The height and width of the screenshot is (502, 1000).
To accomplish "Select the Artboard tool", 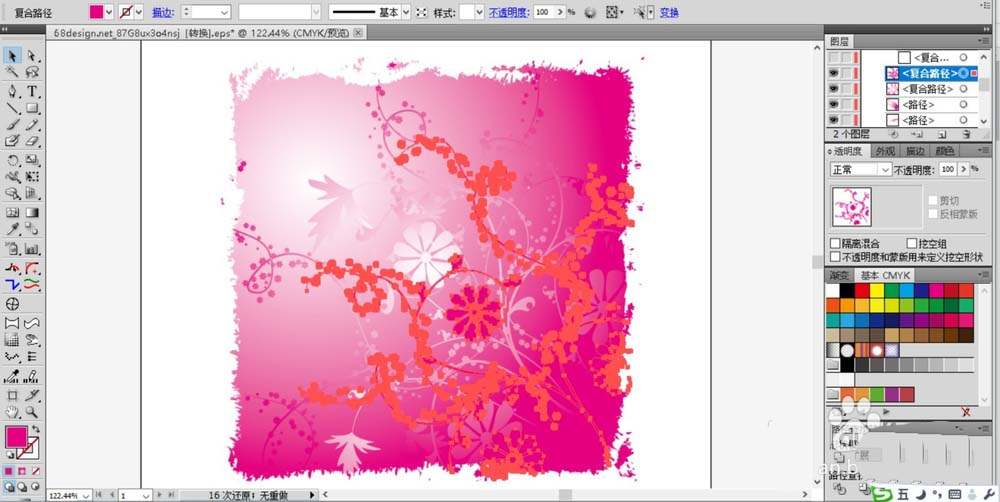I will 12,395.
